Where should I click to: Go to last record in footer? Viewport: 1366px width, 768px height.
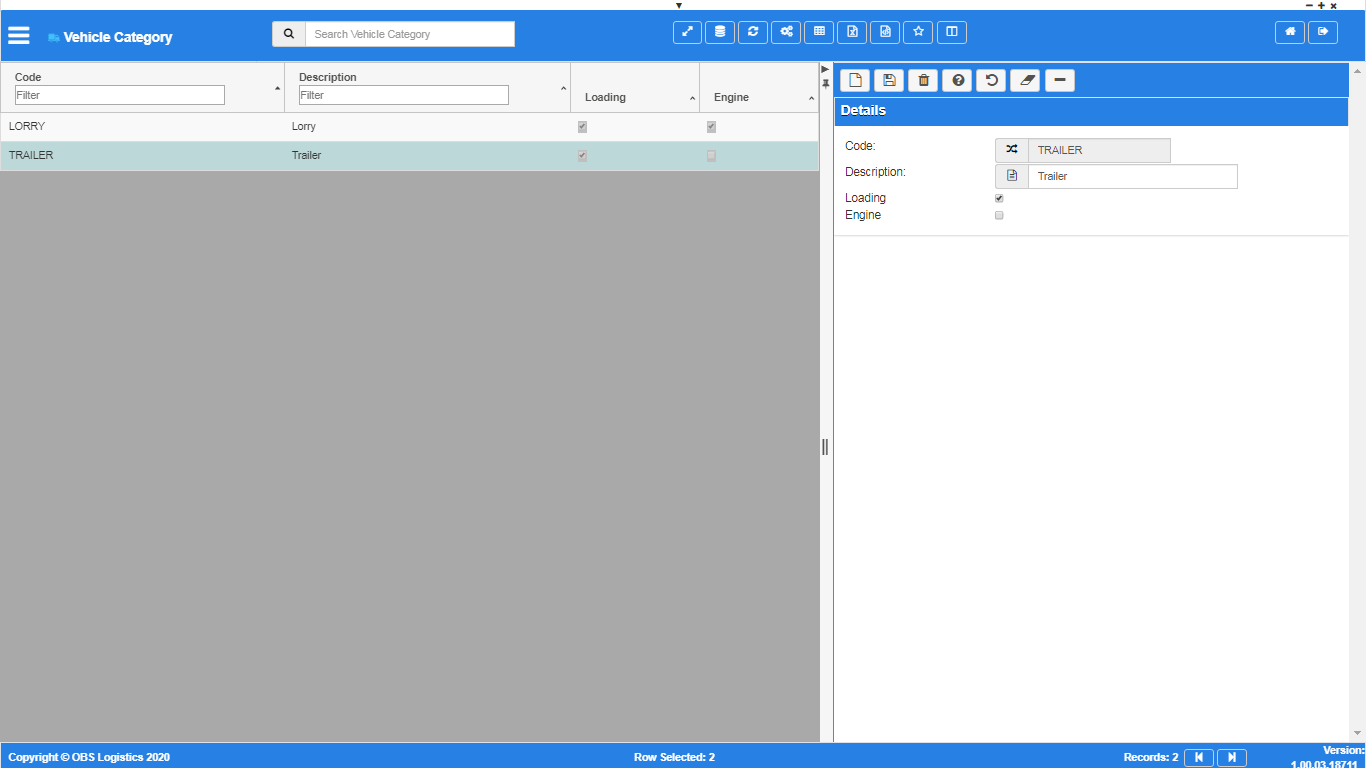(1232, 757)
